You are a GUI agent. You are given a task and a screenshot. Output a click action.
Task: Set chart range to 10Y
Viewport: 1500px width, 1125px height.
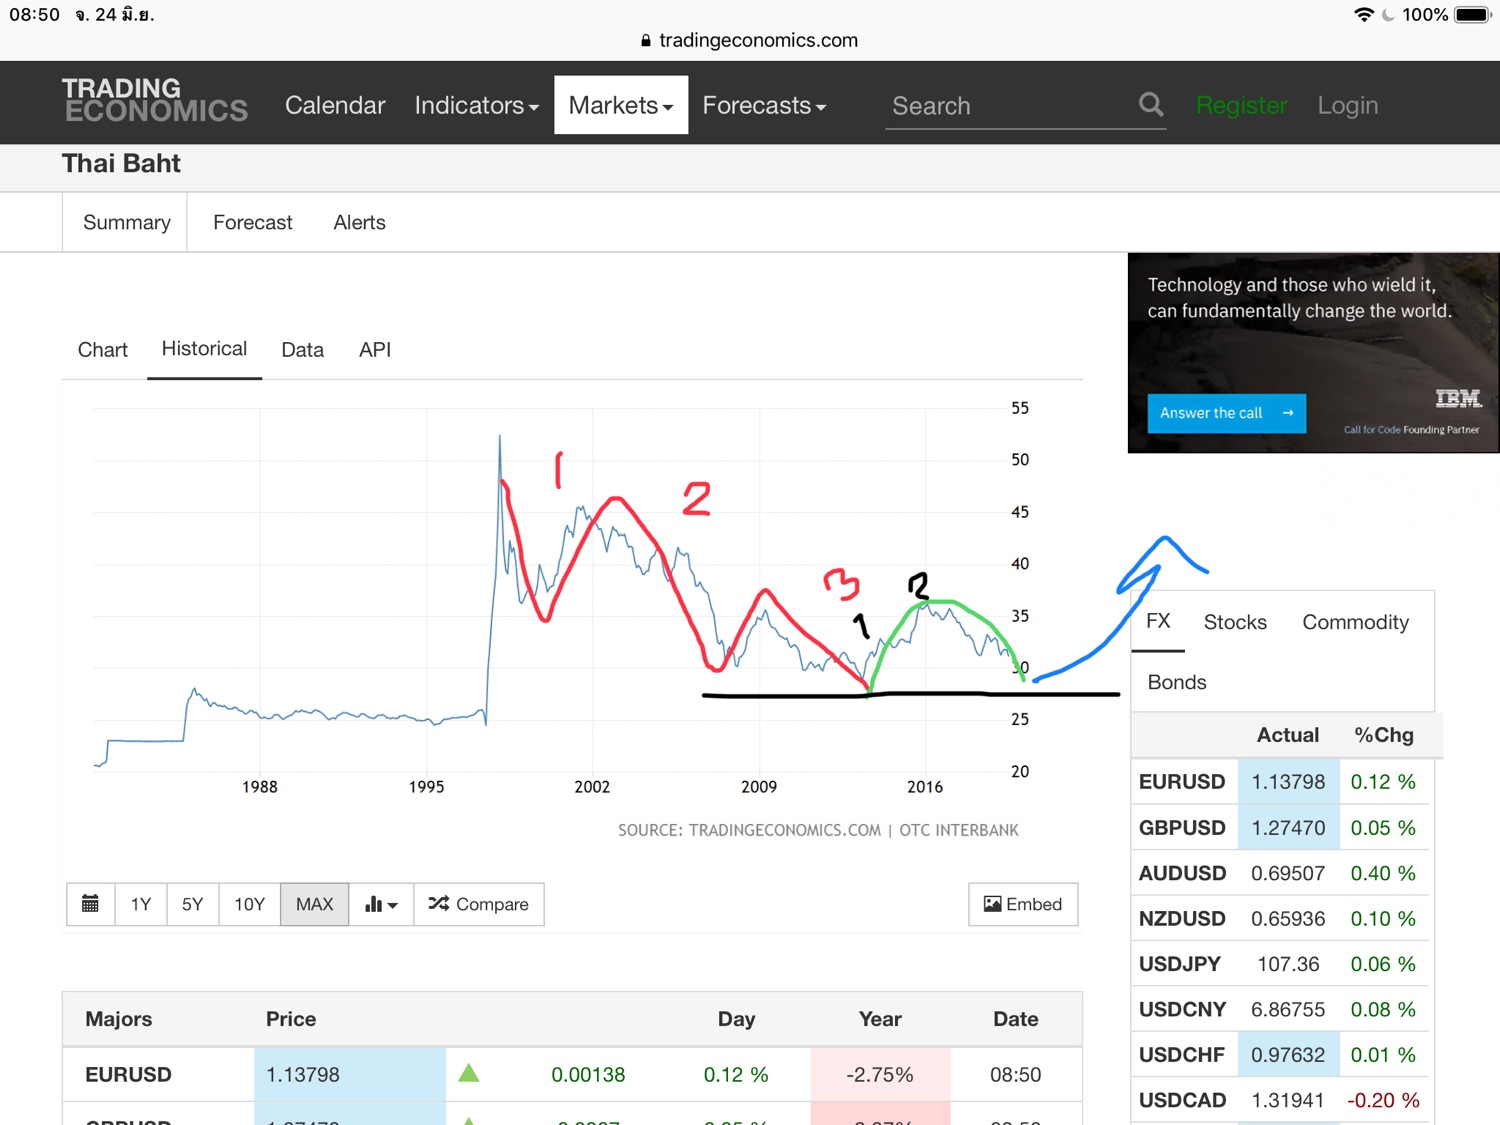[x=250, y=904]
